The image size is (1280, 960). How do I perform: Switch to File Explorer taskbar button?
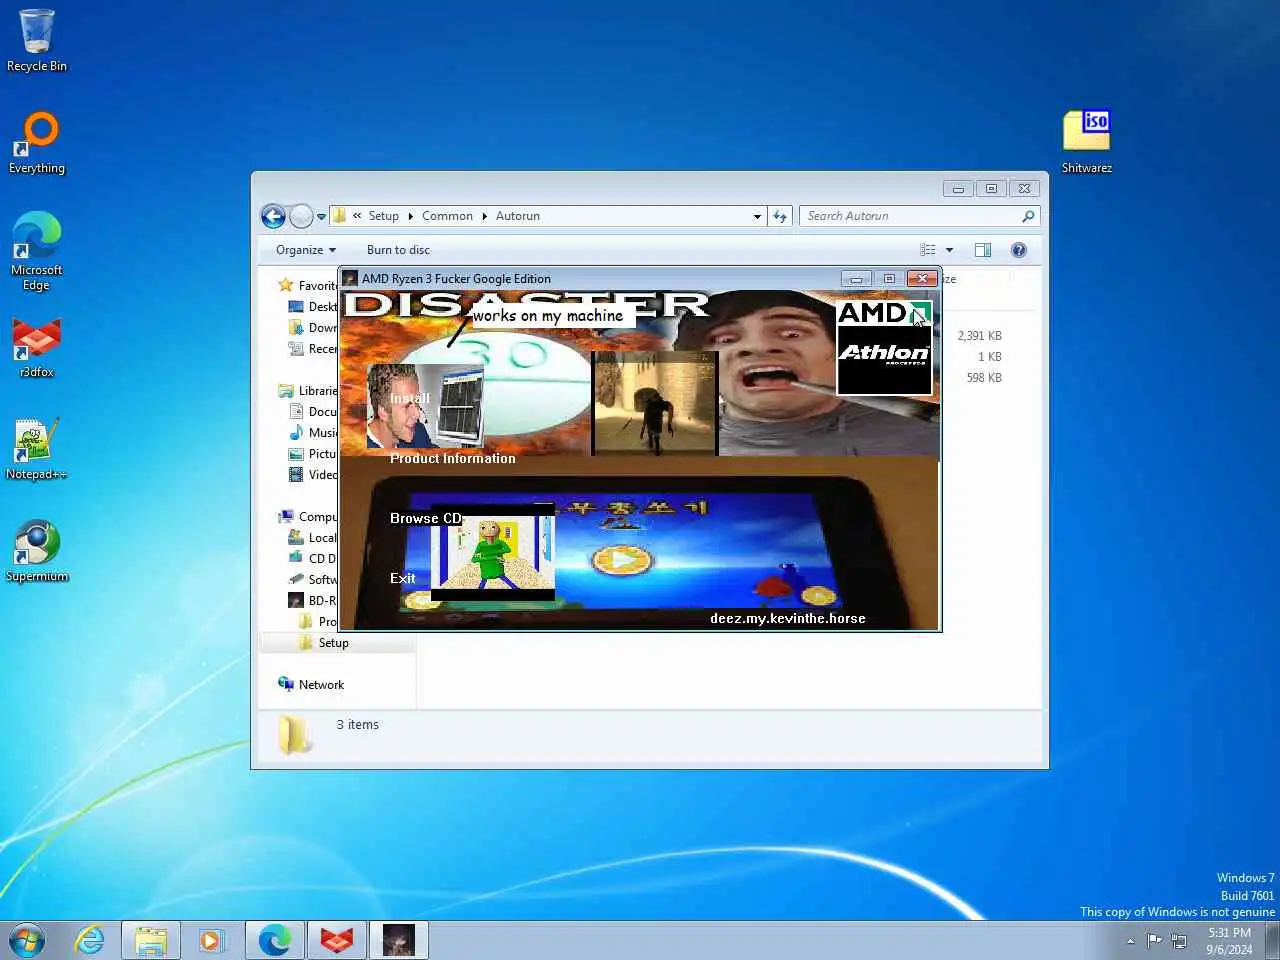(x=151, y=940)
